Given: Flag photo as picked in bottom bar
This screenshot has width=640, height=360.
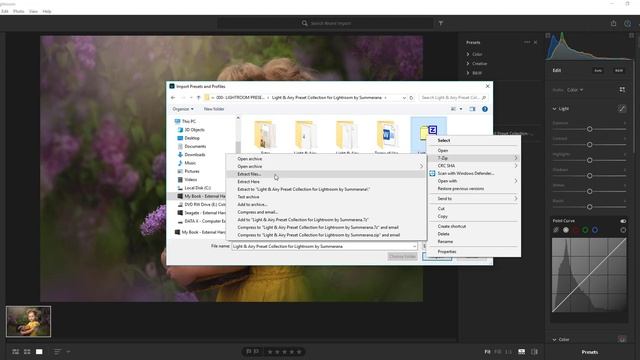Looking at the screenshot, I should [x=248, y=351].
